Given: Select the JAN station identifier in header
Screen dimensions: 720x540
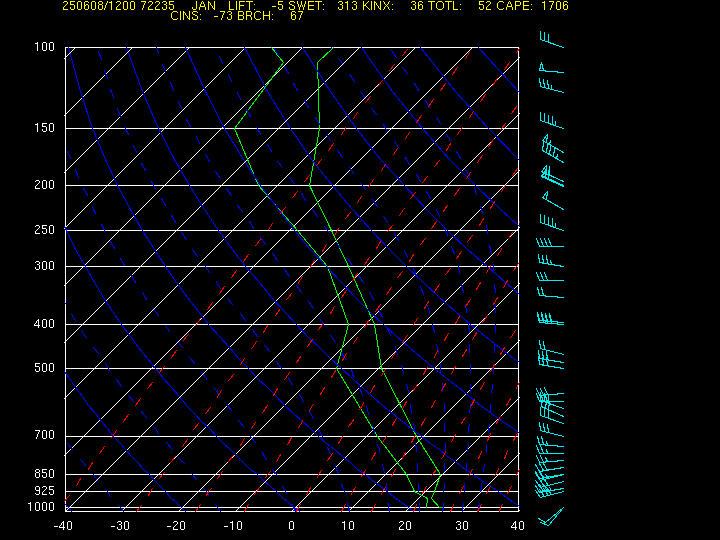Looking at the screenshot, I should (204, 6).
